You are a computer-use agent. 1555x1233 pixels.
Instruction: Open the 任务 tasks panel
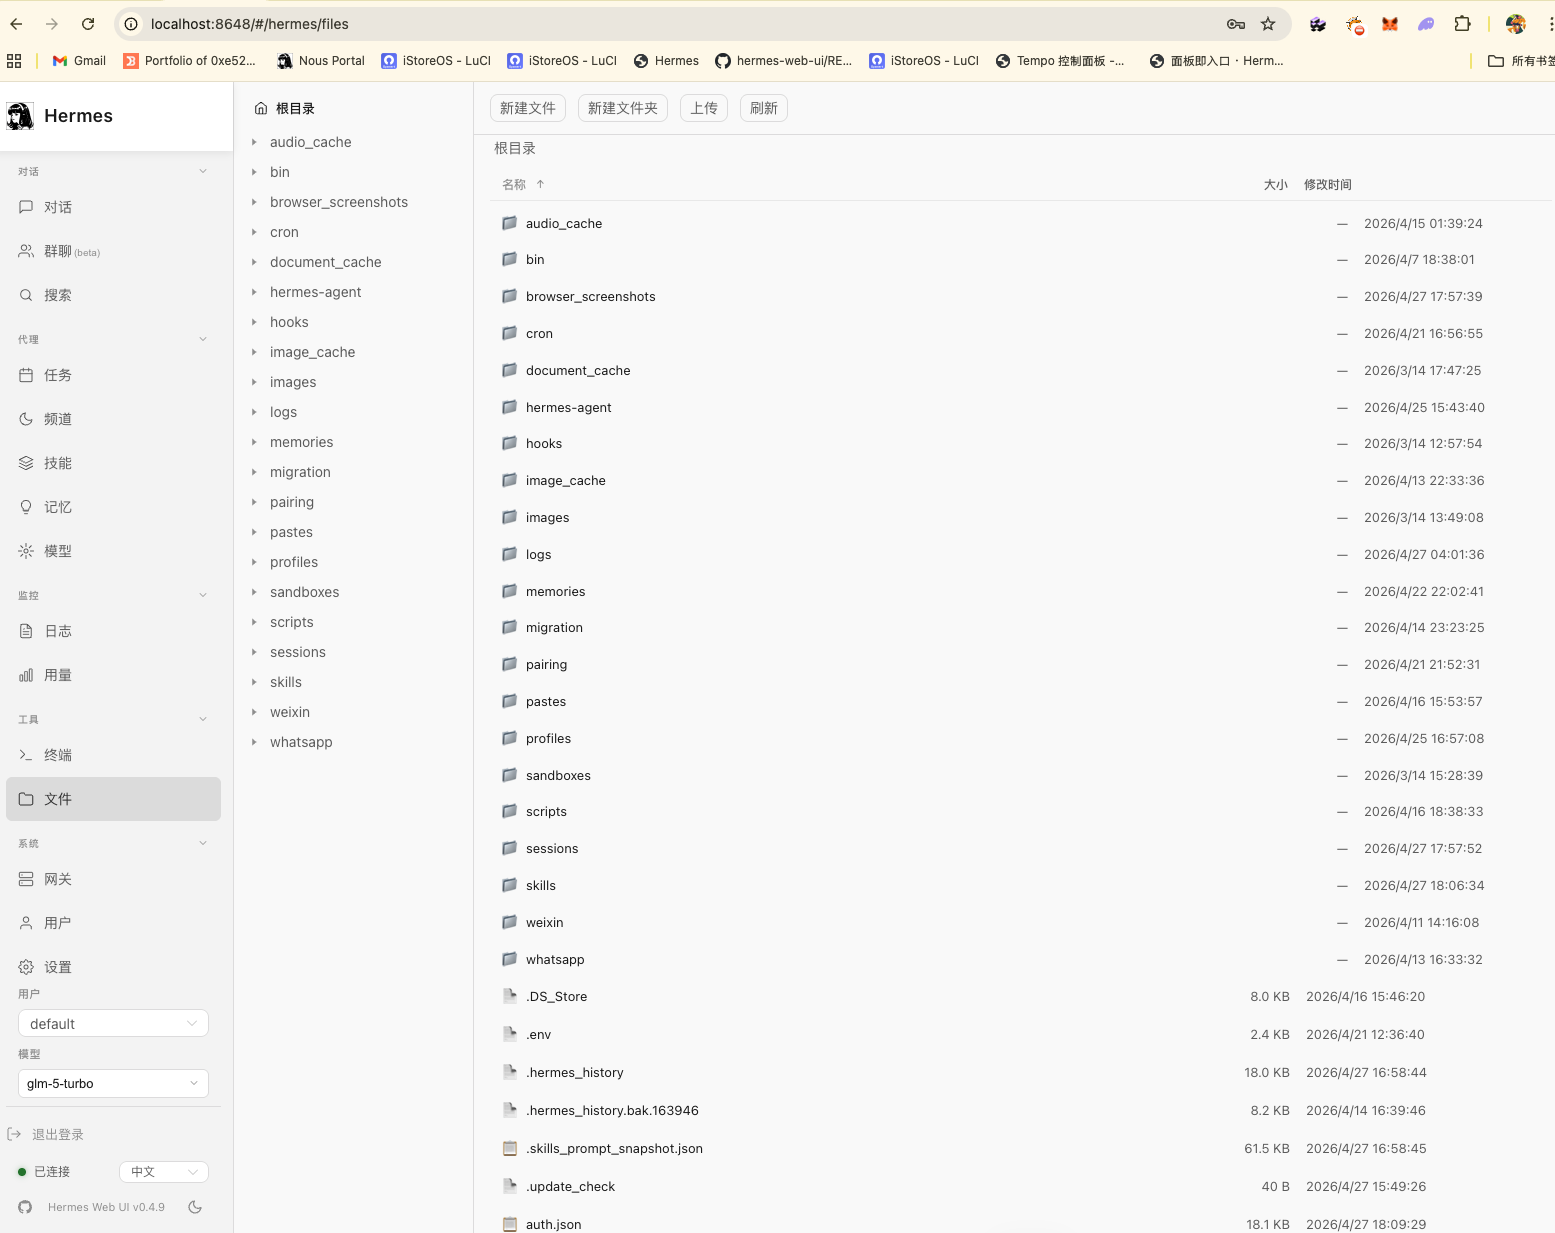pyautogui.click(x=56, y=375)
